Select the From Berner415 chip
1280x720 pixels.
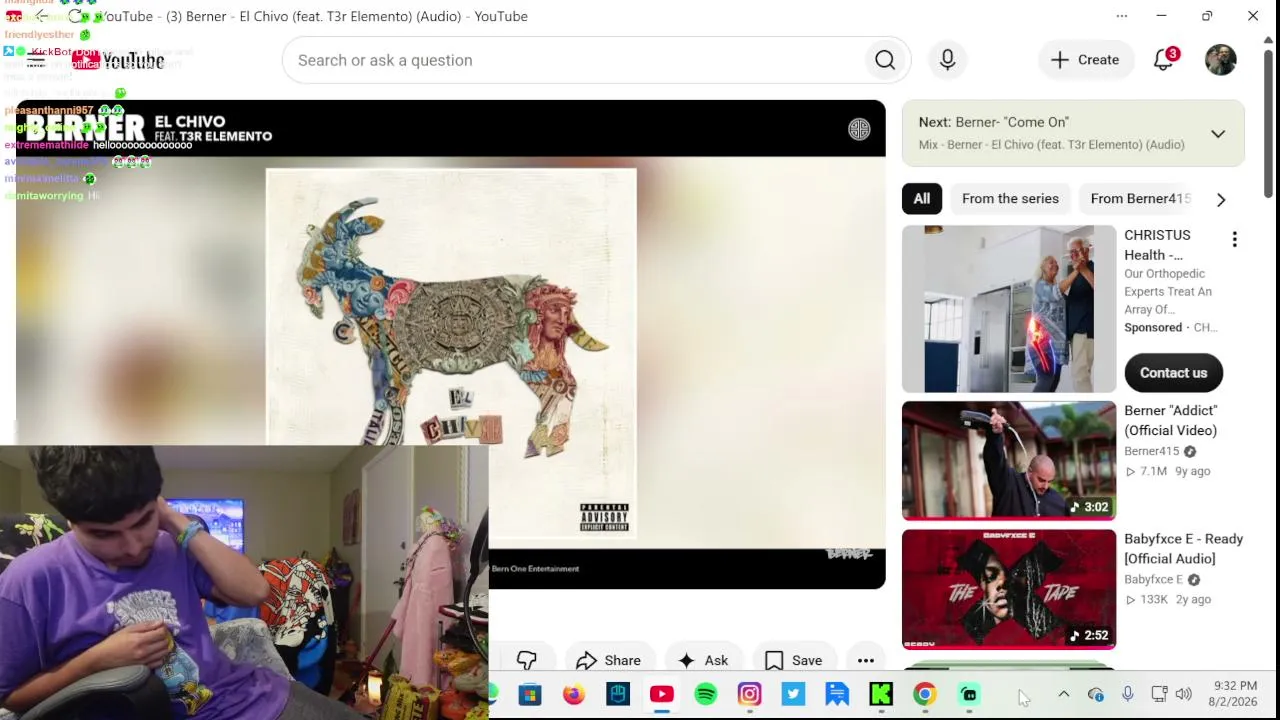(x=1140, y=198)
